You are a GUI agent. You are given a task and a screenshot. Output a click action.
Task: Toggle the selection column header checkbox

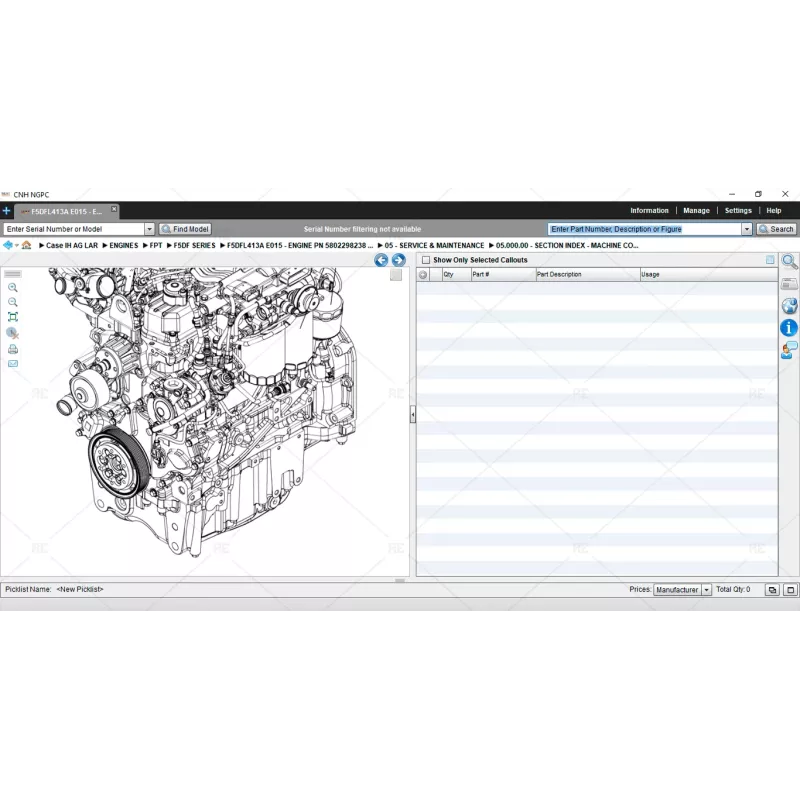pos(423,274)
